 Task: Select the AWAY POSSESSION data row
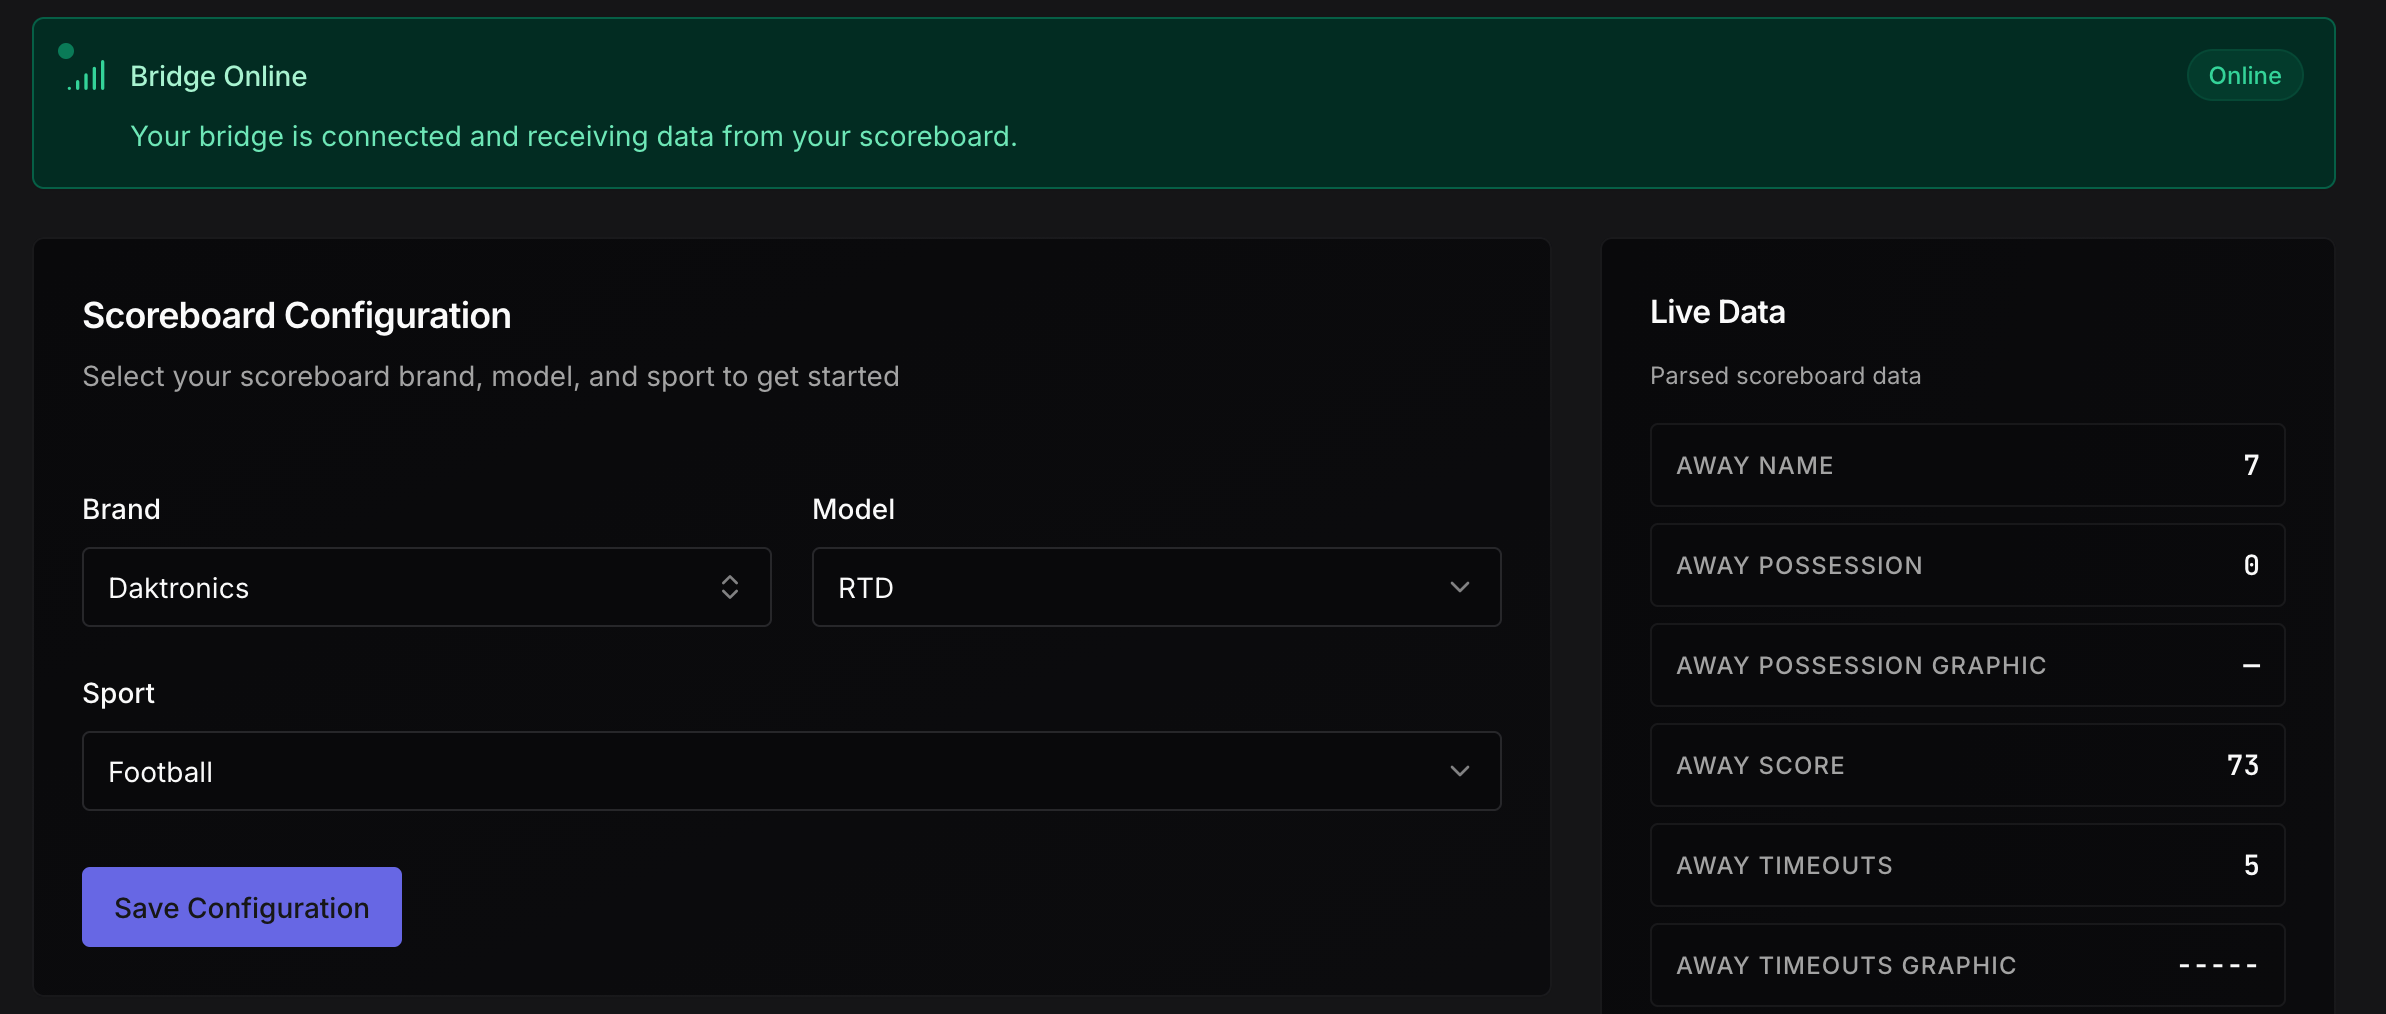1967,565
